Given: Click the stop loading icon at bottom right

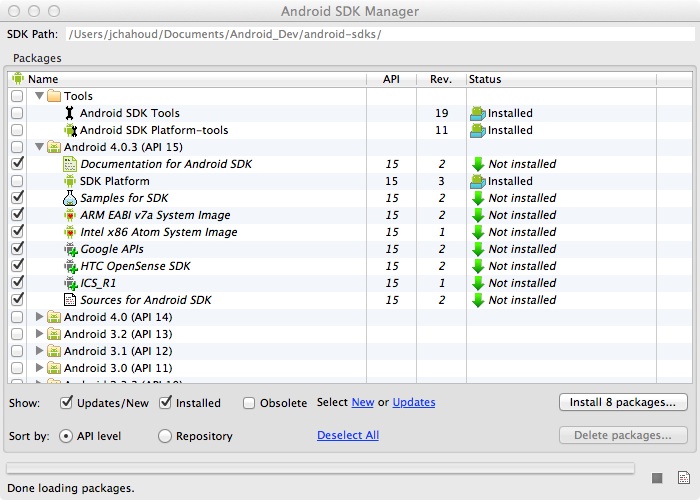Looking at the screenshot, I should tap(657, 477).
